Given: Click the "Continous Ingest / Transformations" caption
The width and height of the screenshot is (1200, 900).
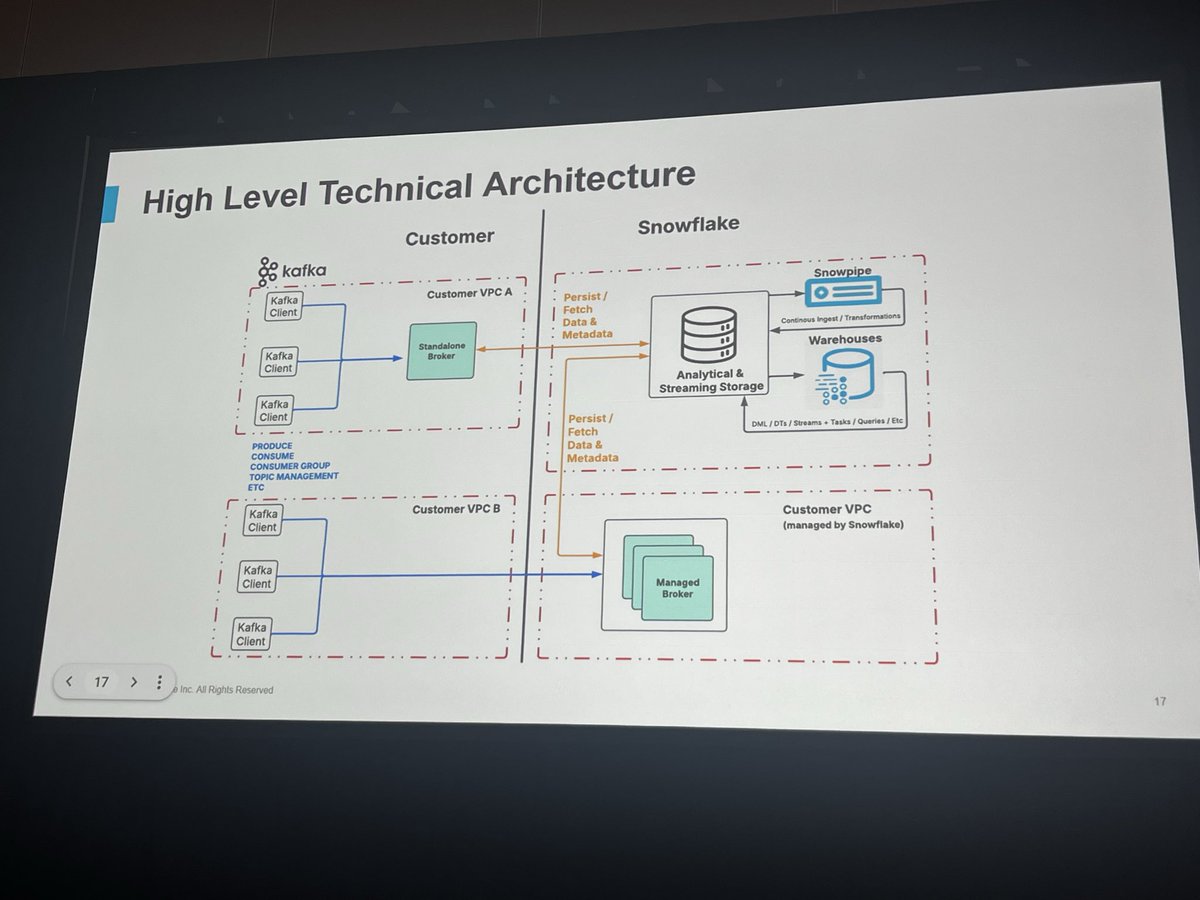Looking at the screenshot, I should (839, 317).
